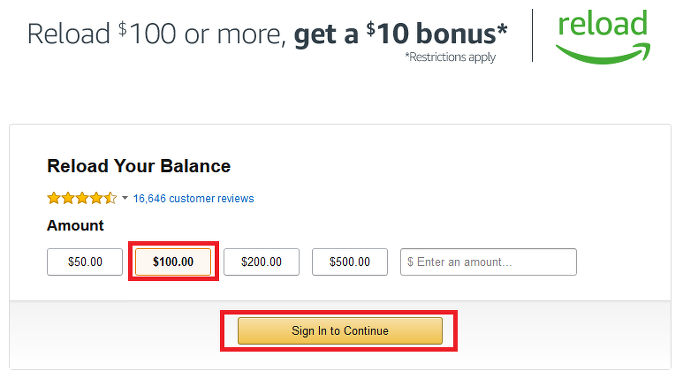Click the Reload $100 or more banner text
Screen dimensions: 683x379
coord(157,34)
